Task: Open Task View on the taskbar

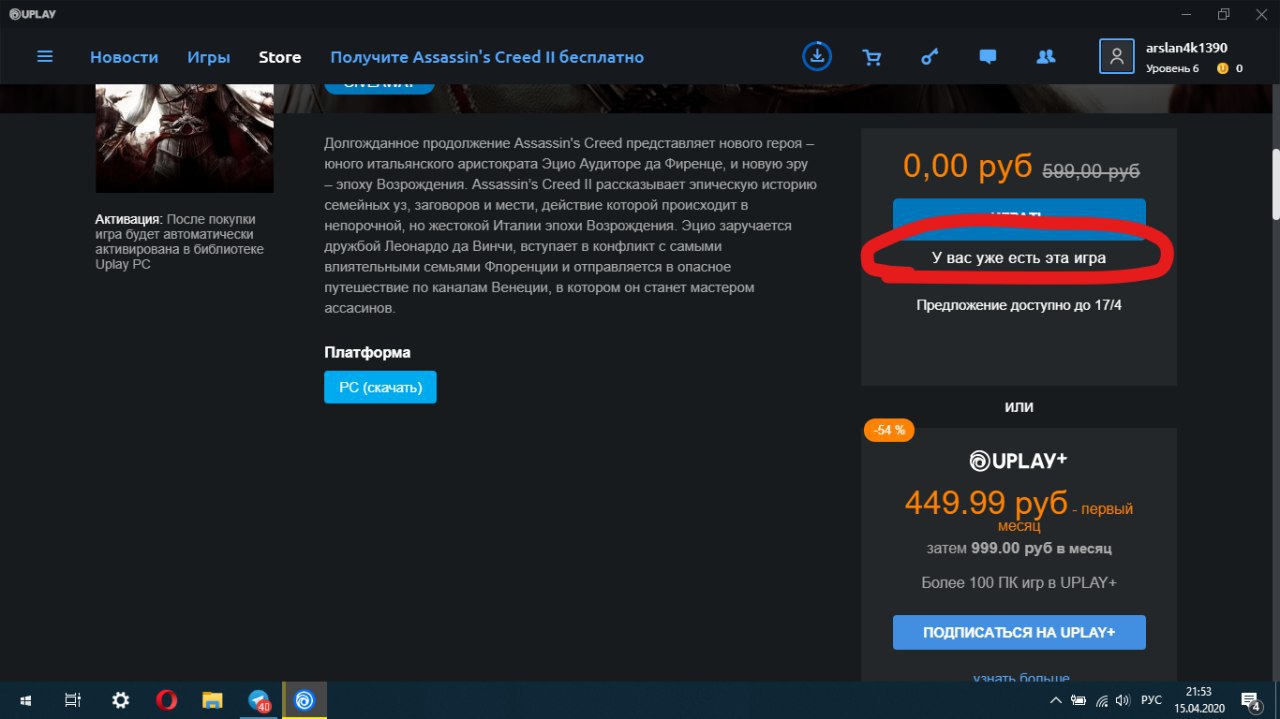Action: coord(72,701)
